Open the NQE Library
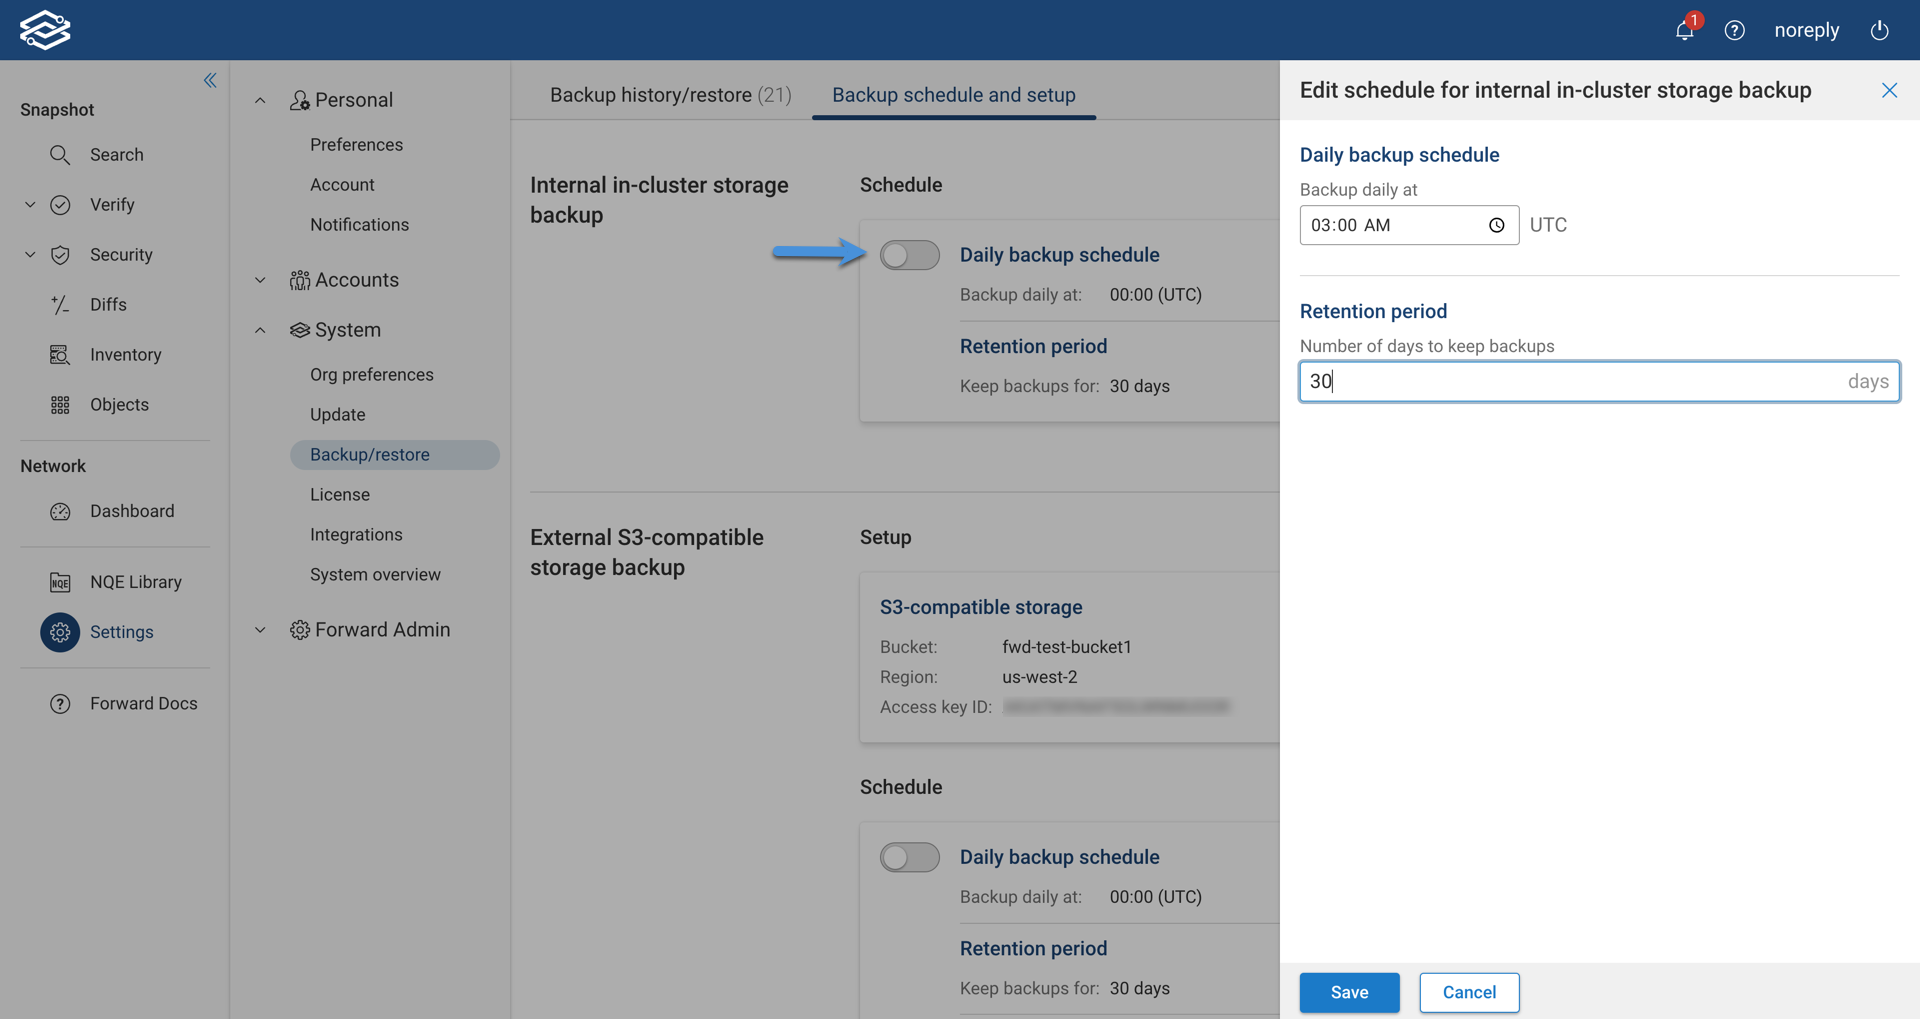 click(135, 581)
